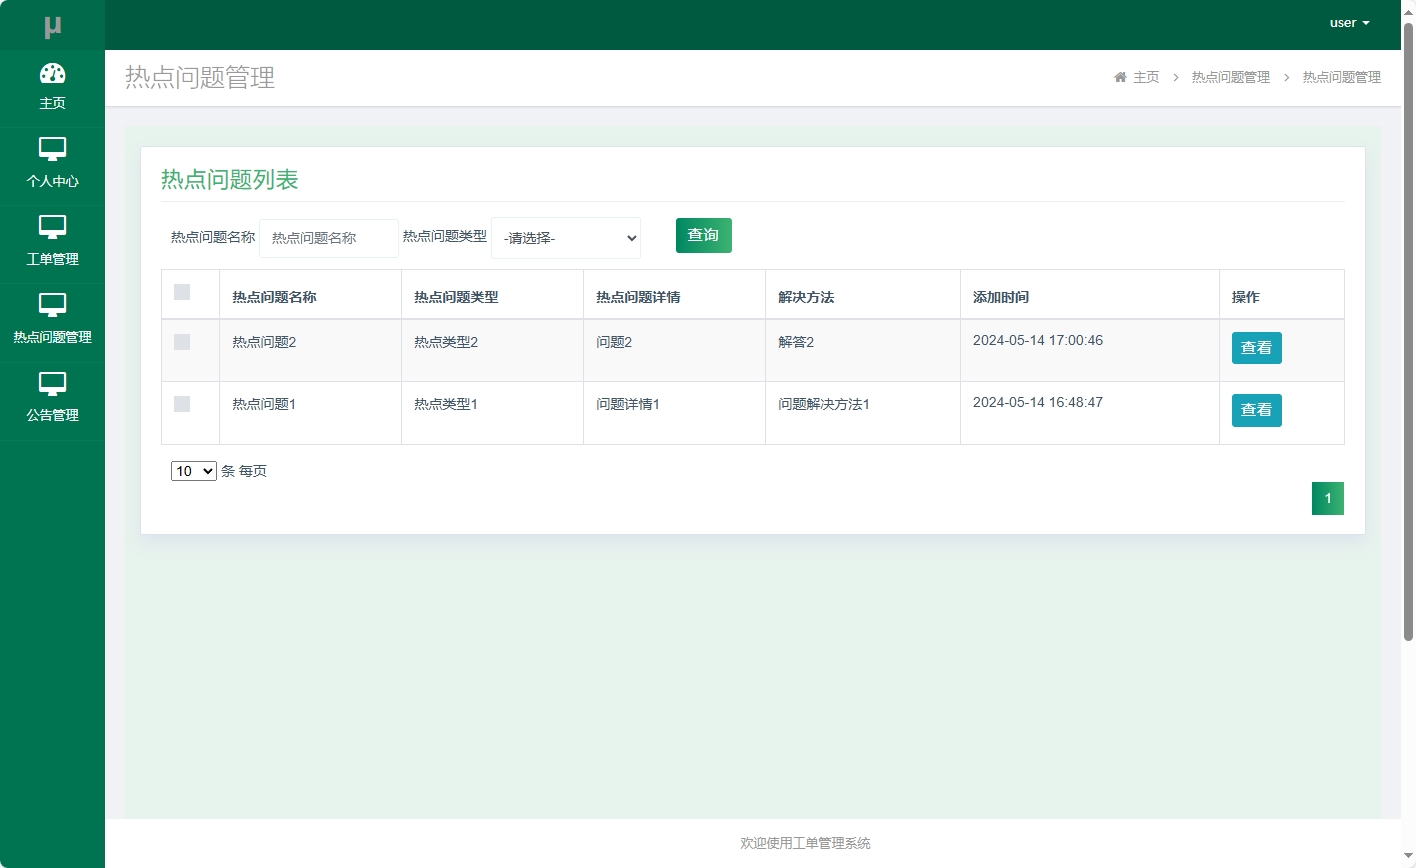Check the checkbox for 热点问题2 row
1416x868 pixels.
coord(182,342)
